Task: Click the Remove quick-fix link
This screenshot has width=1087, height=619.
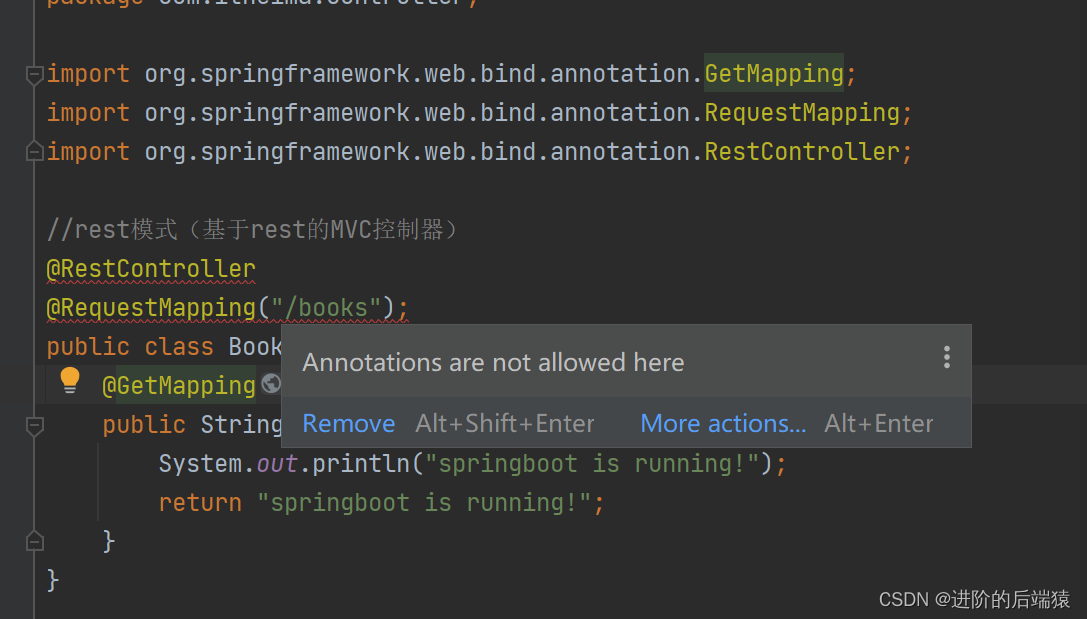Action: [349, 424]
